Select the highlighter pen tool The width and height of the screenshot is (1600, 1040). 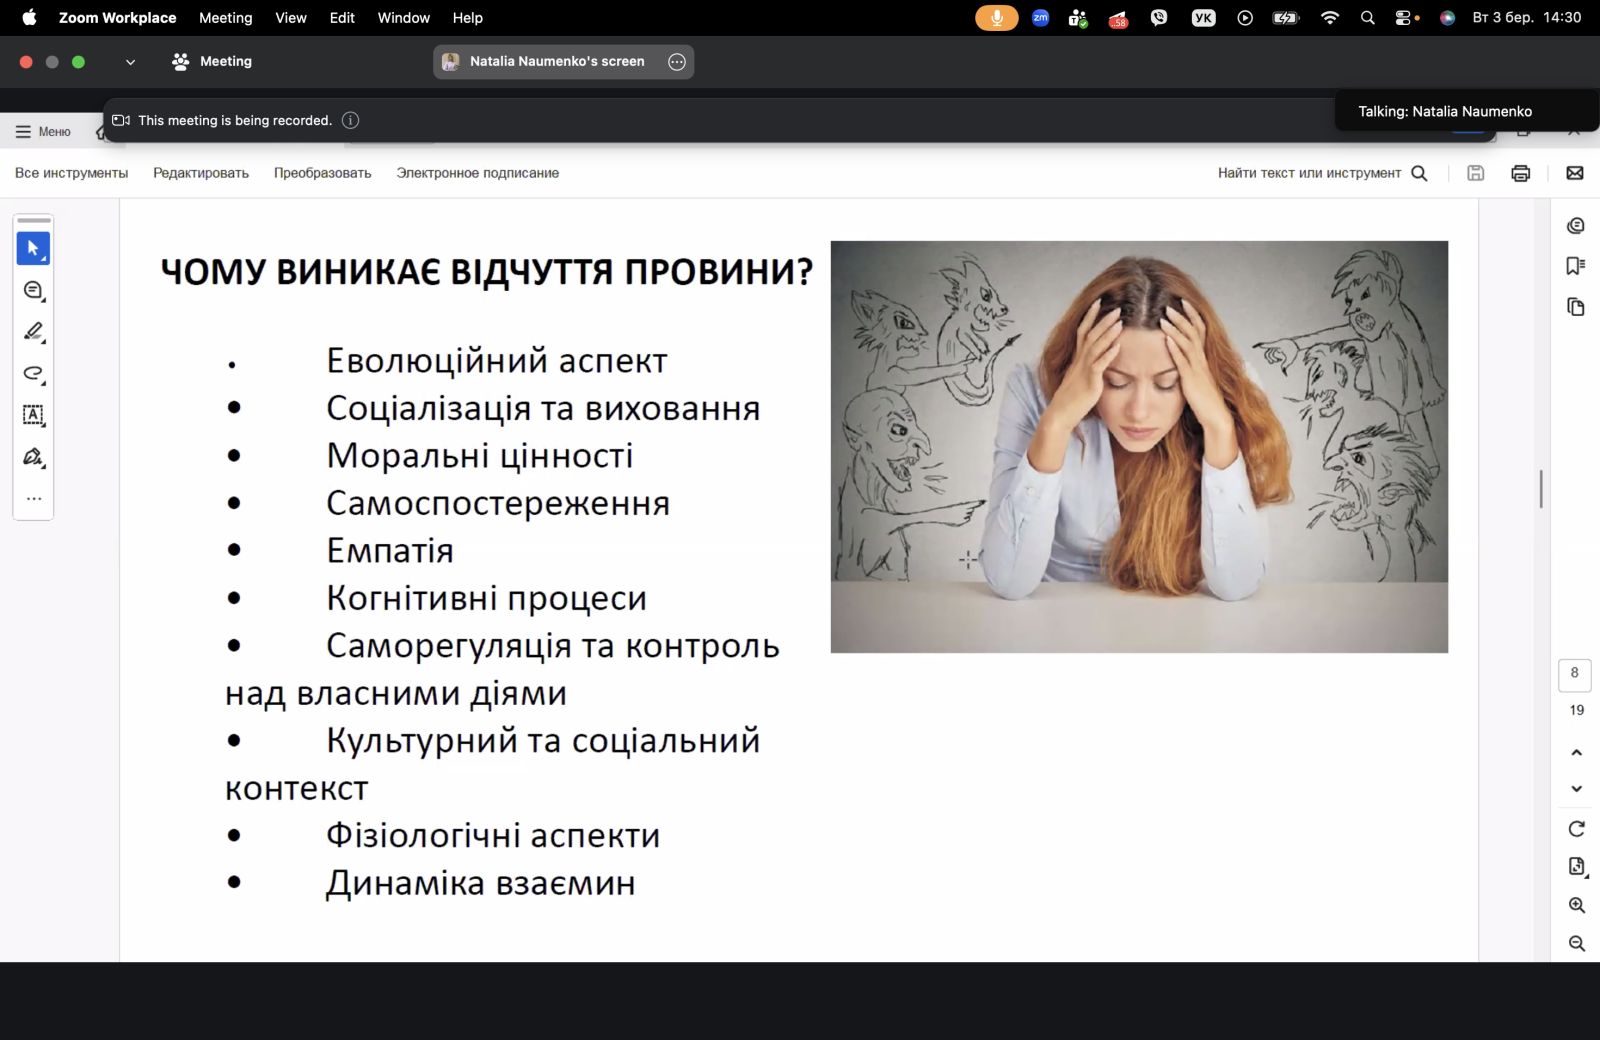click(33, 331)
